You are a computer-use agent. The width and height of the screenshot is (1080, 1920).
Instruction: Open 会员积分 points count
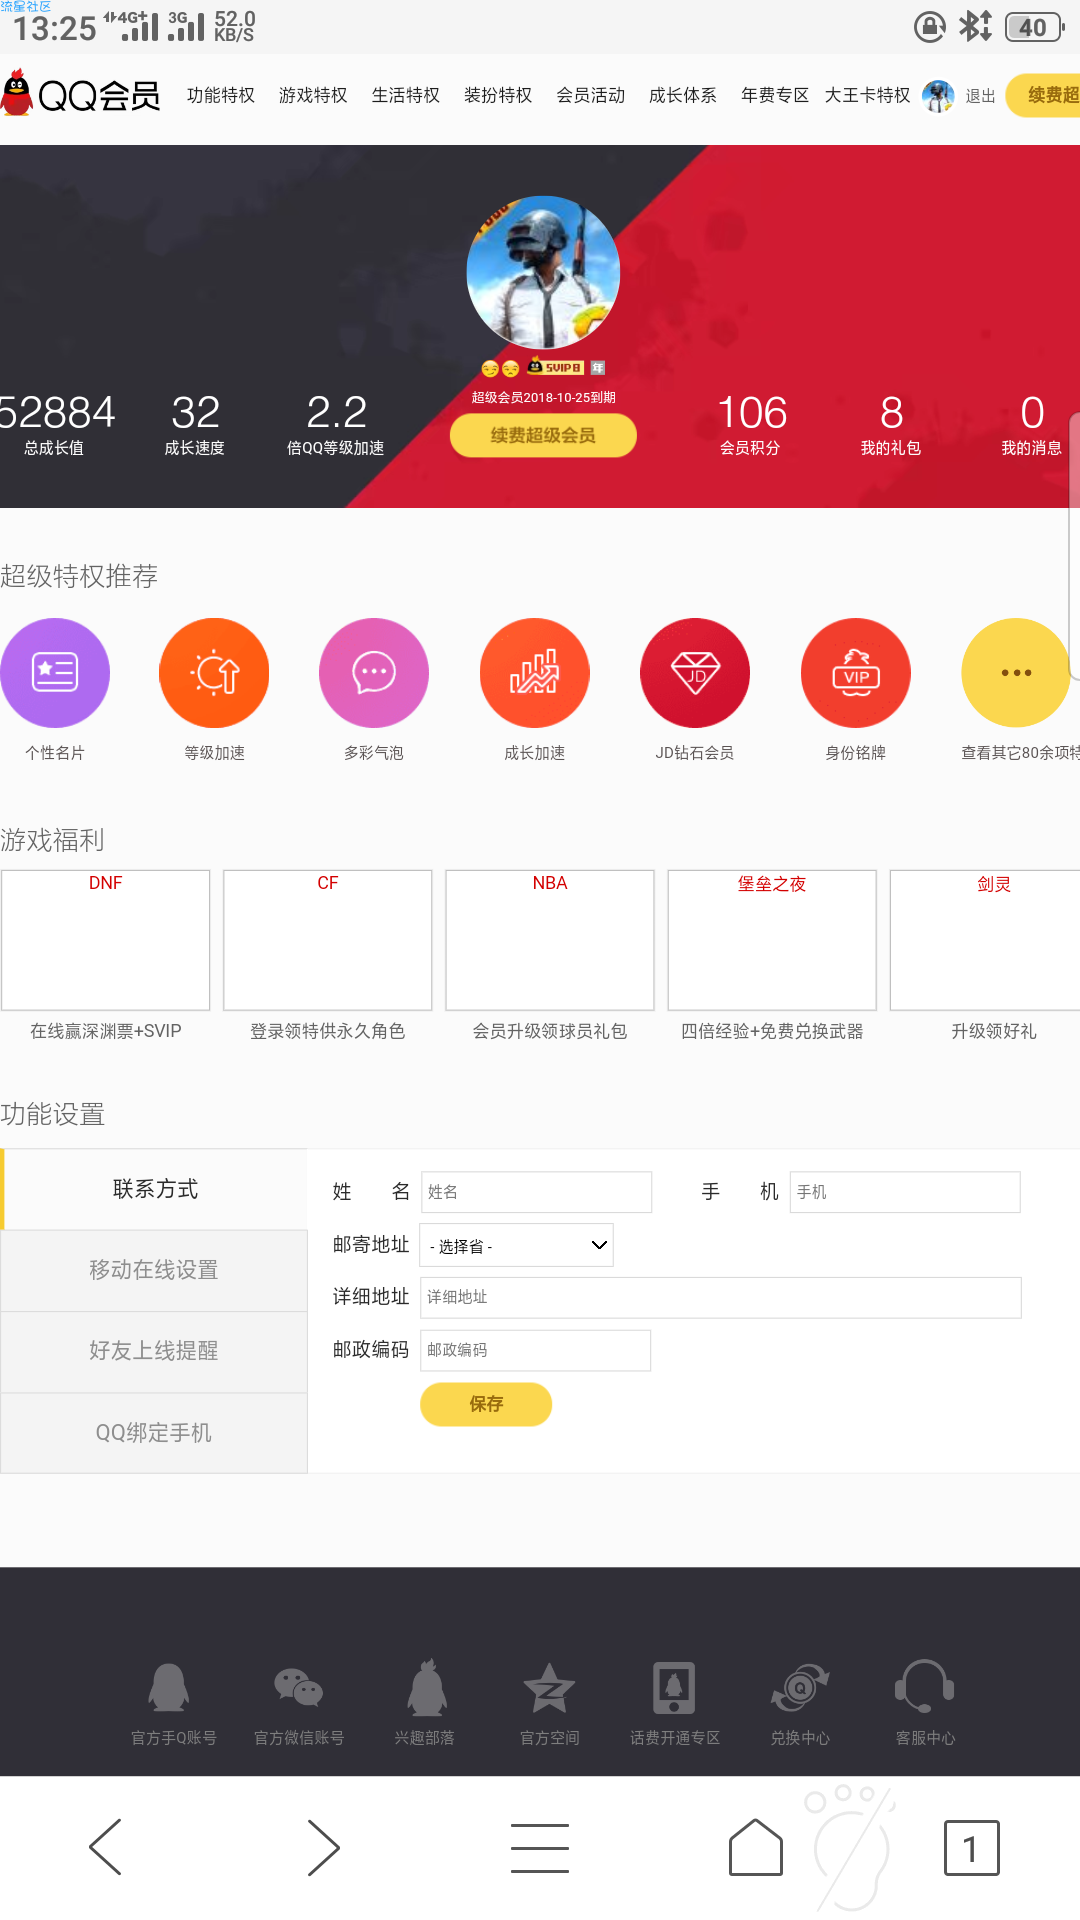[x=752, y=425]
